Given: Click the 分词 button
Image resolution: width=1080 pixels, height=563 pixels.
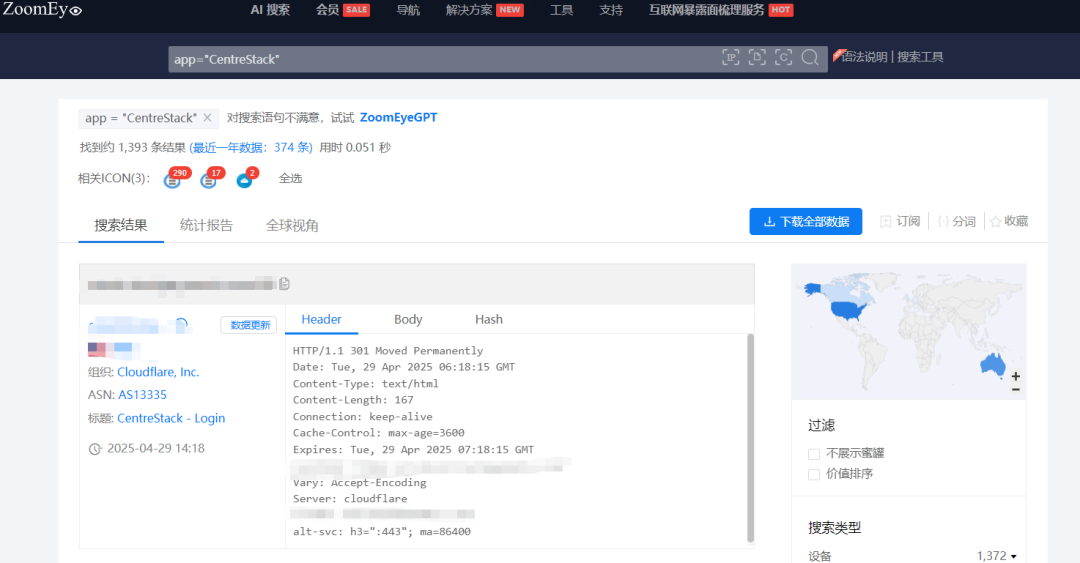Looking at the screenshot, I should click(957, 221).
